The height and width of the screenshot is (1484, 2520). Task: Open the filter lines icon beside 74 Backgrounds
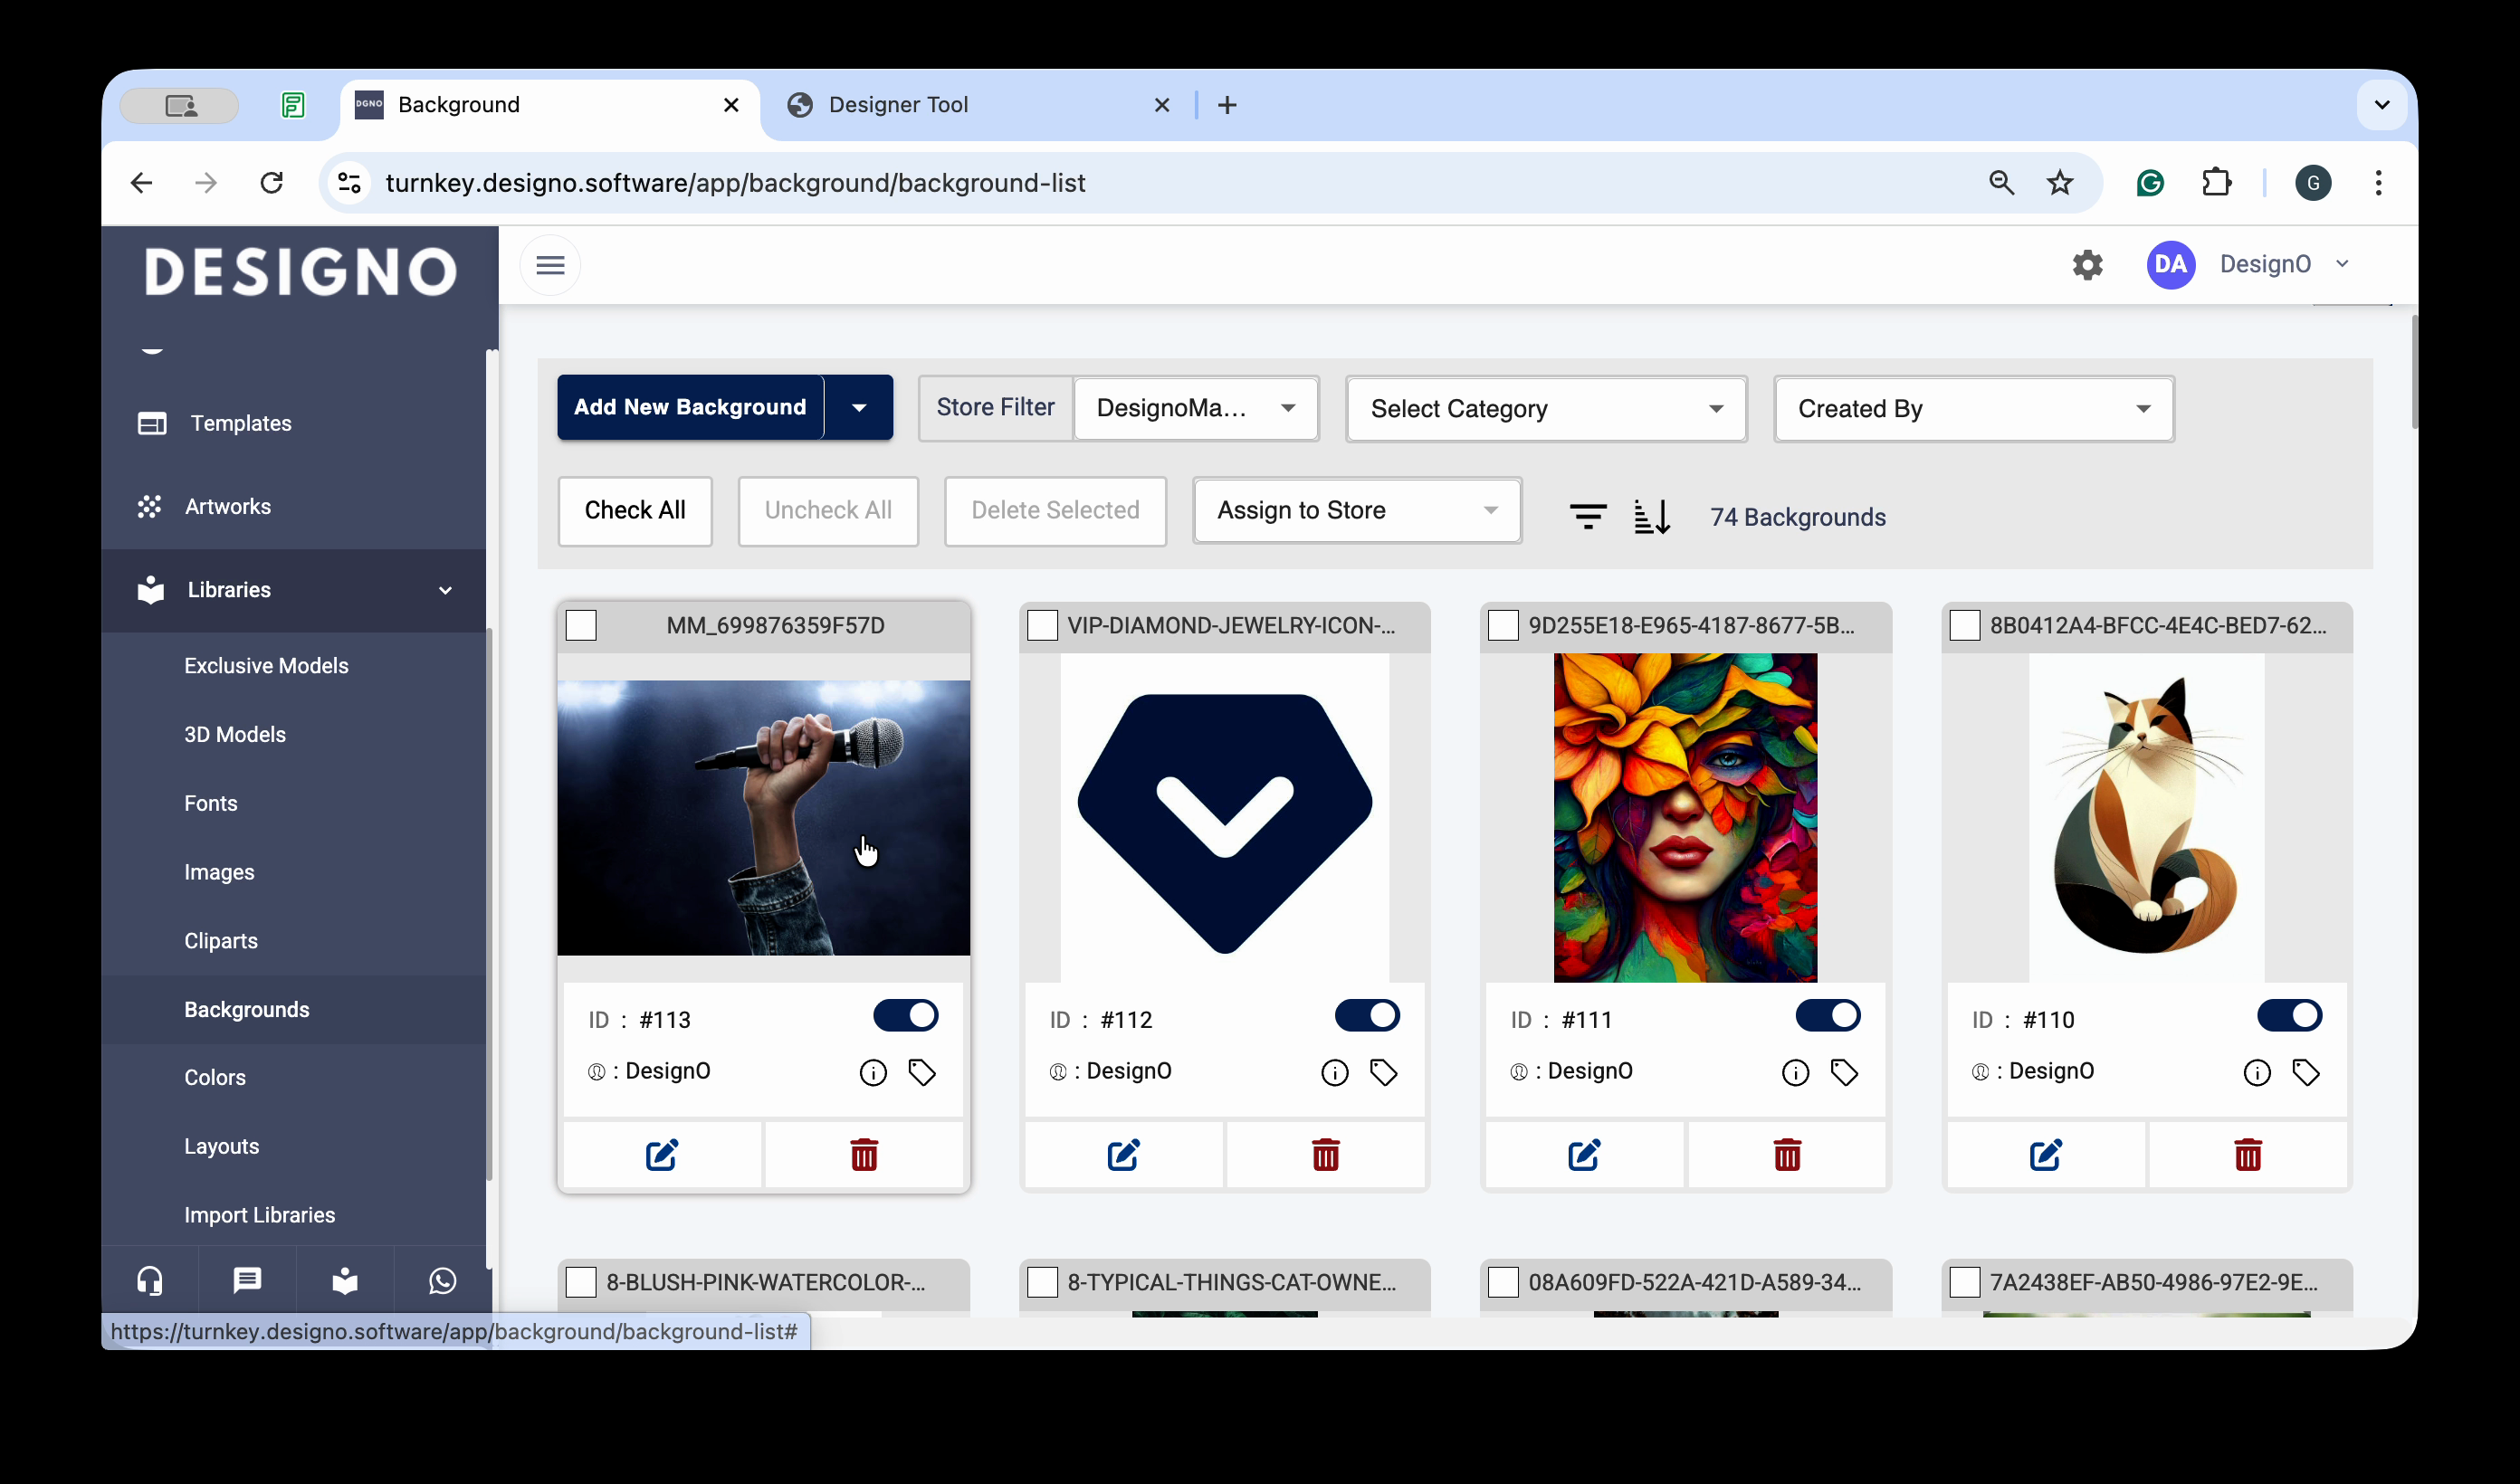tap(1587, 516)
